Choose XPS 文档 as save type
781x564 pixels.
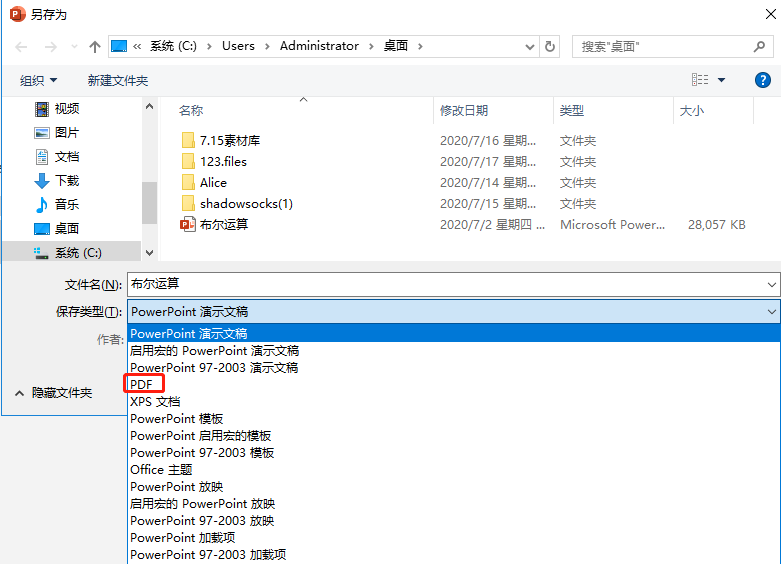coord(454,401)
